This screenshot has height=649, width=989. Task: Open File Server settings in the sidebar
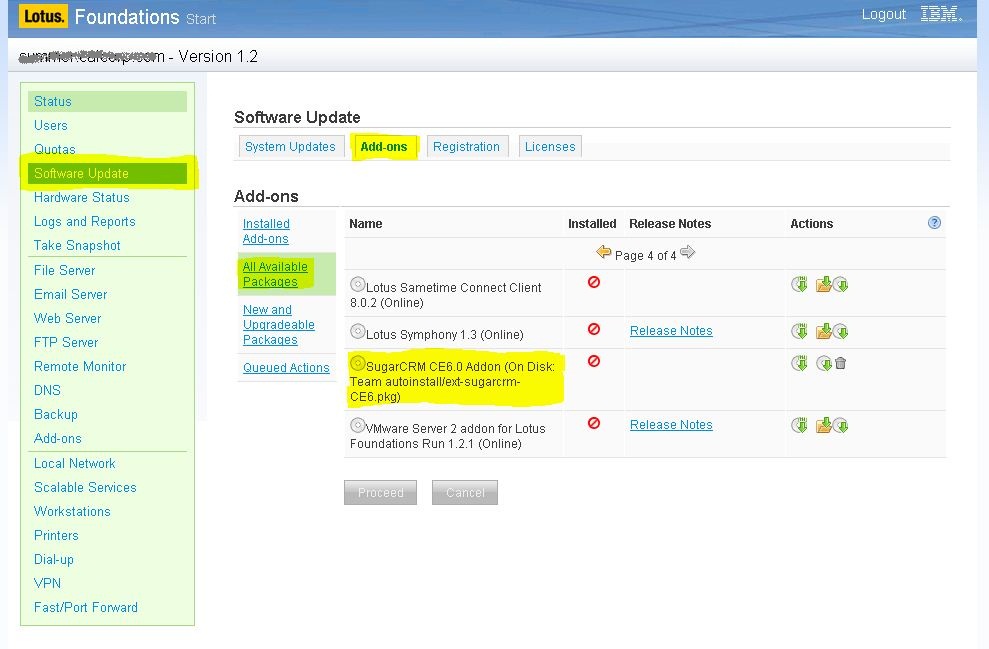click(x=64, y=271)
